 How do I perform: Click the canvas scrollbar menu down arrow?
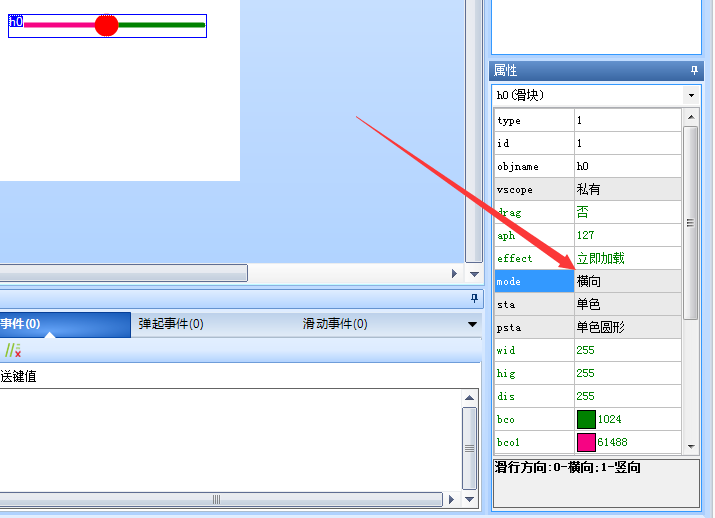coord(474,273)
